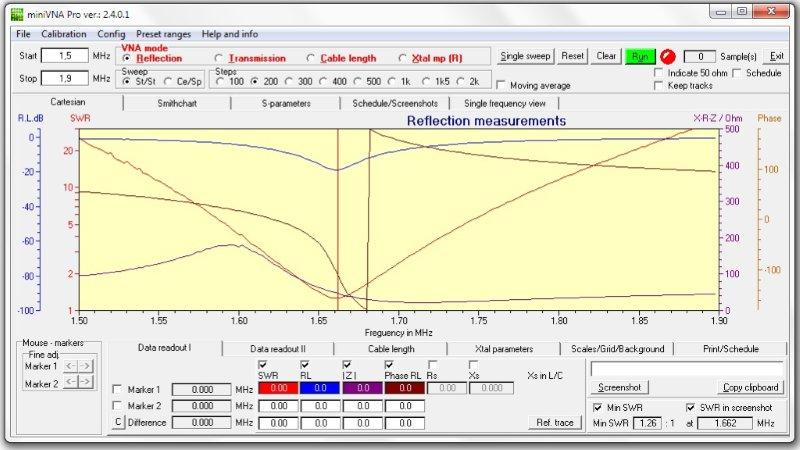Viewport: 800px width, 450px height.
Task: Click the Ref. trace button
Action: 553,423
